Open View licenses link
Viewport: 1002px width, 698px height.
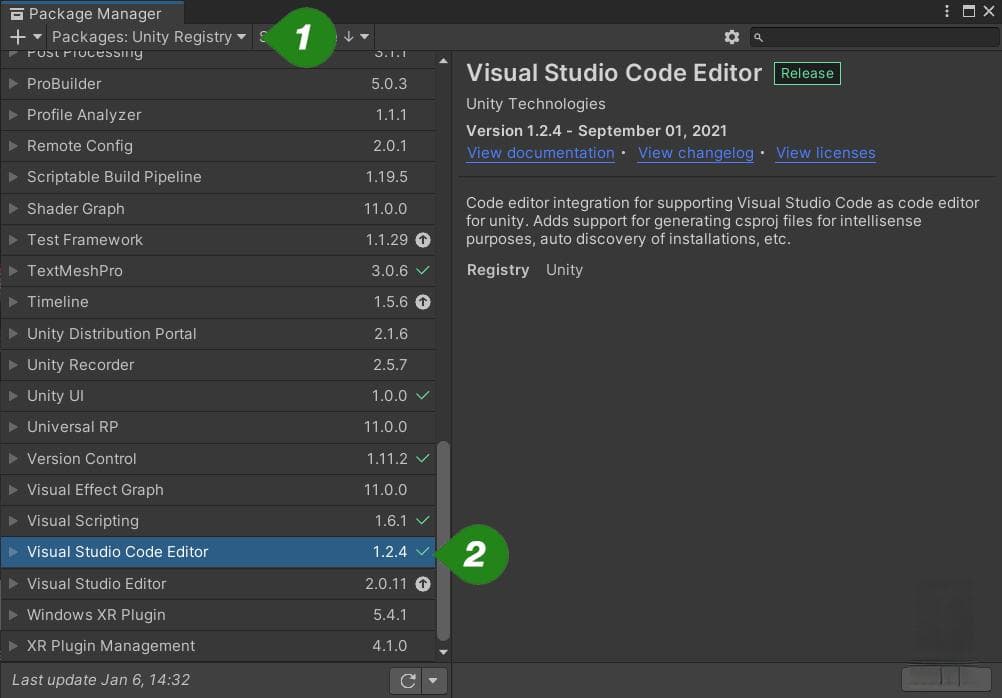[826, 153]
